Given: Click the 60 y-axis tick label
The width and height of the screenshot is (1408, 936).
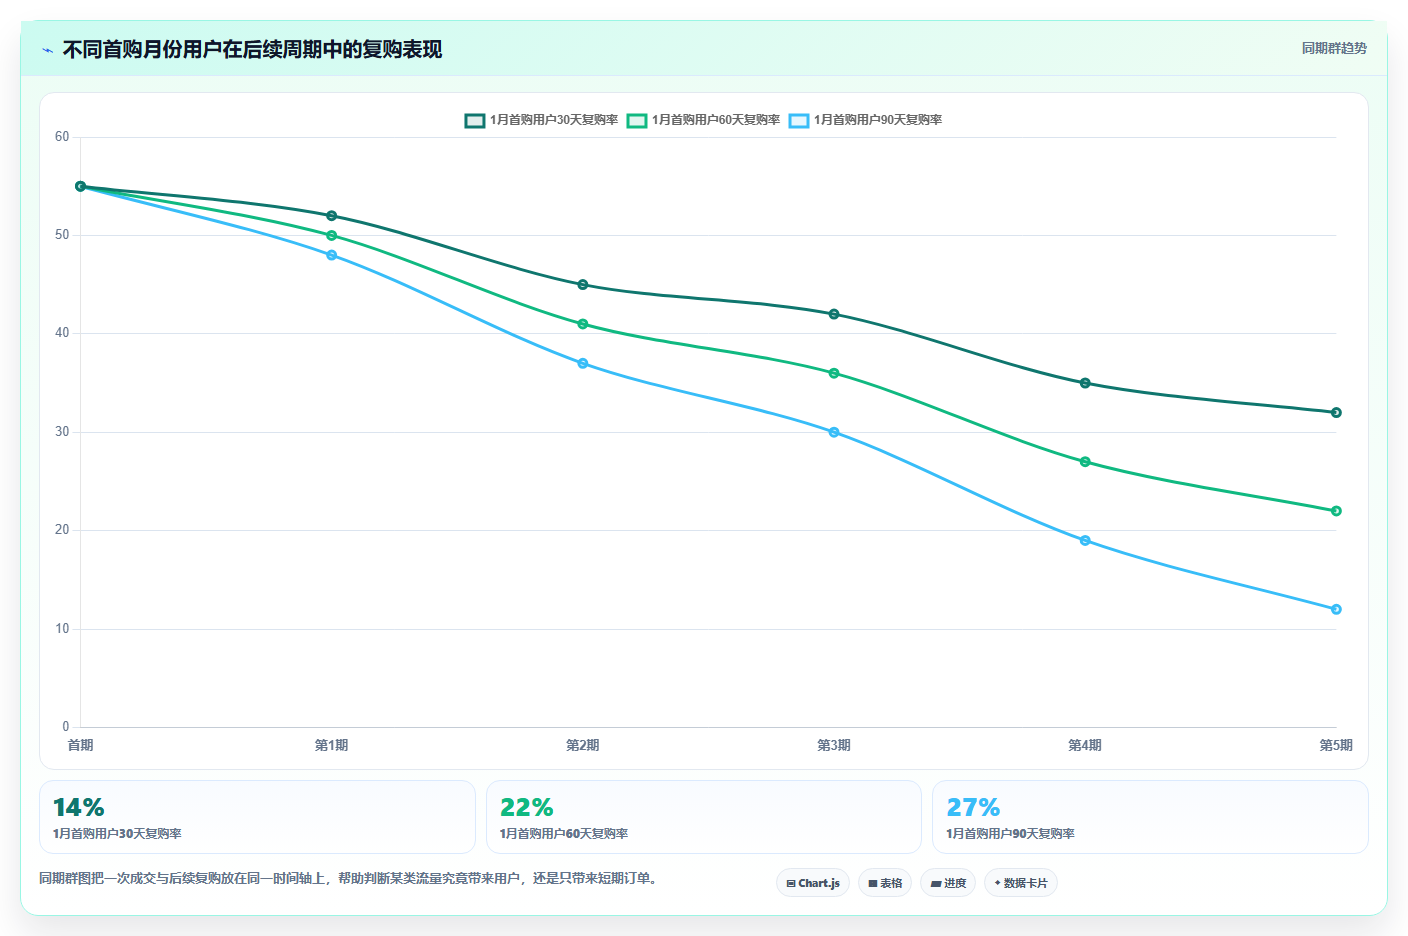Looking at the screenshot, I should 62,137.
